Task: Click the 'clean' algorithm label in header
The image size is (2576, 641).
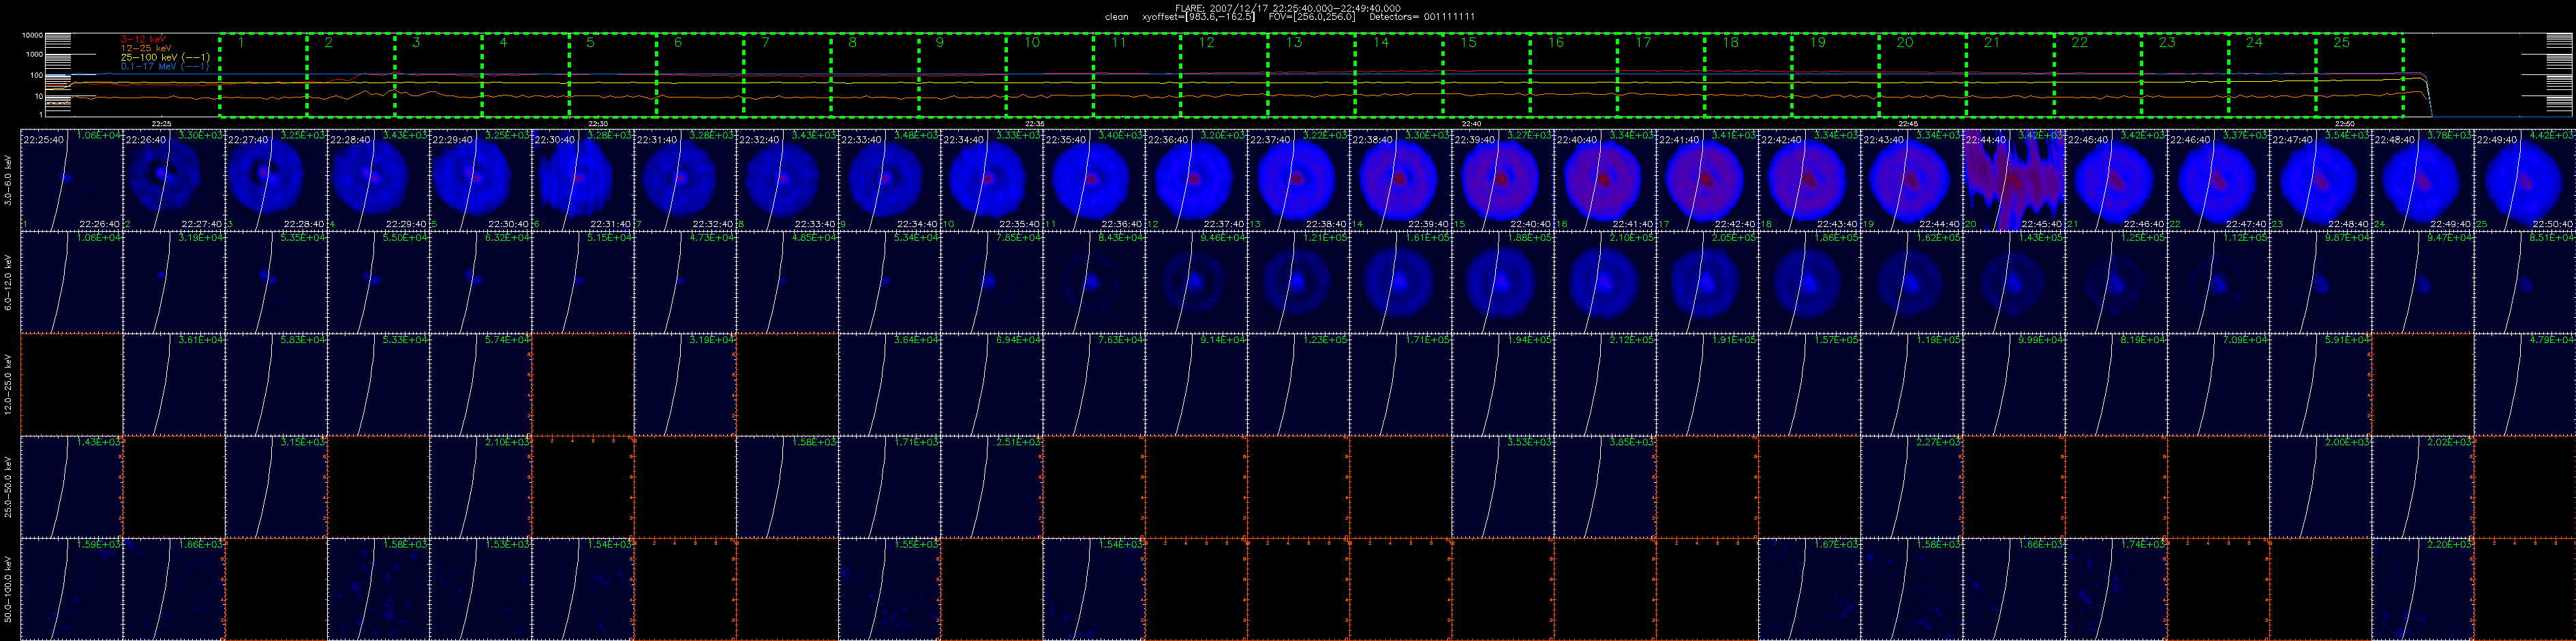Action: pos(1116,17)
